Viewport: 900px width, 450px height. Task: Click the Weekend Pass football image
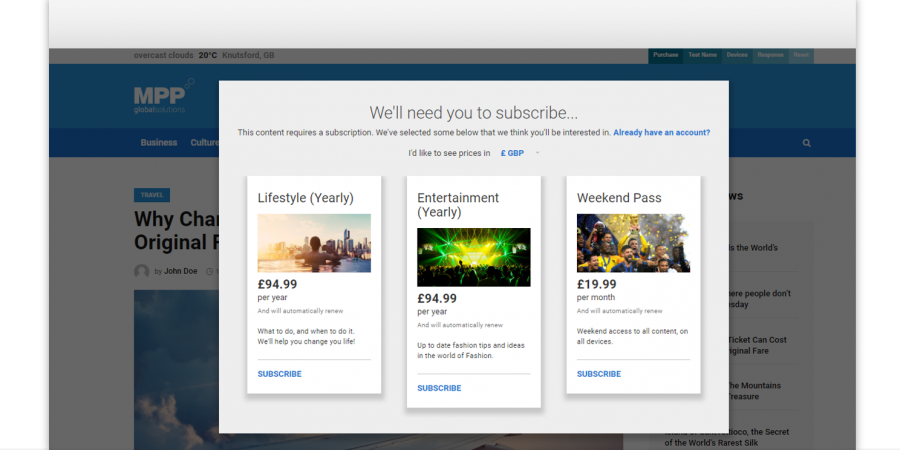633,243
